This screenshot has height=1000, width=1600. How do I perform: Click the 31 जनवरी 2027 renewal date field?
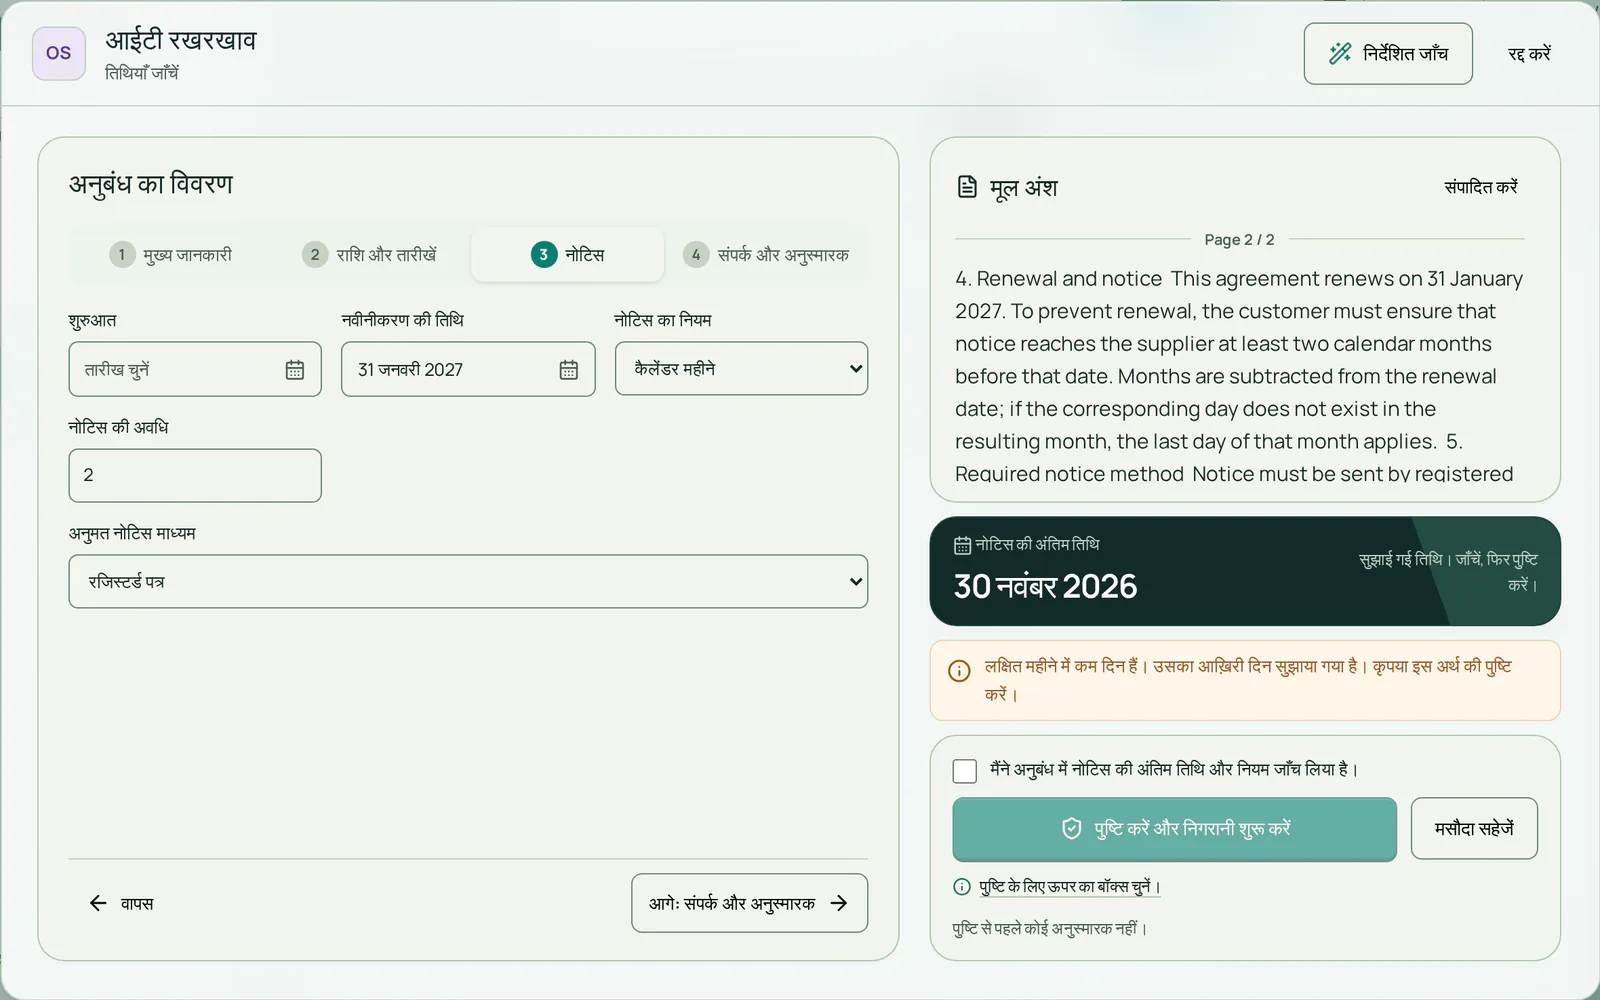(x=468, y=370)
